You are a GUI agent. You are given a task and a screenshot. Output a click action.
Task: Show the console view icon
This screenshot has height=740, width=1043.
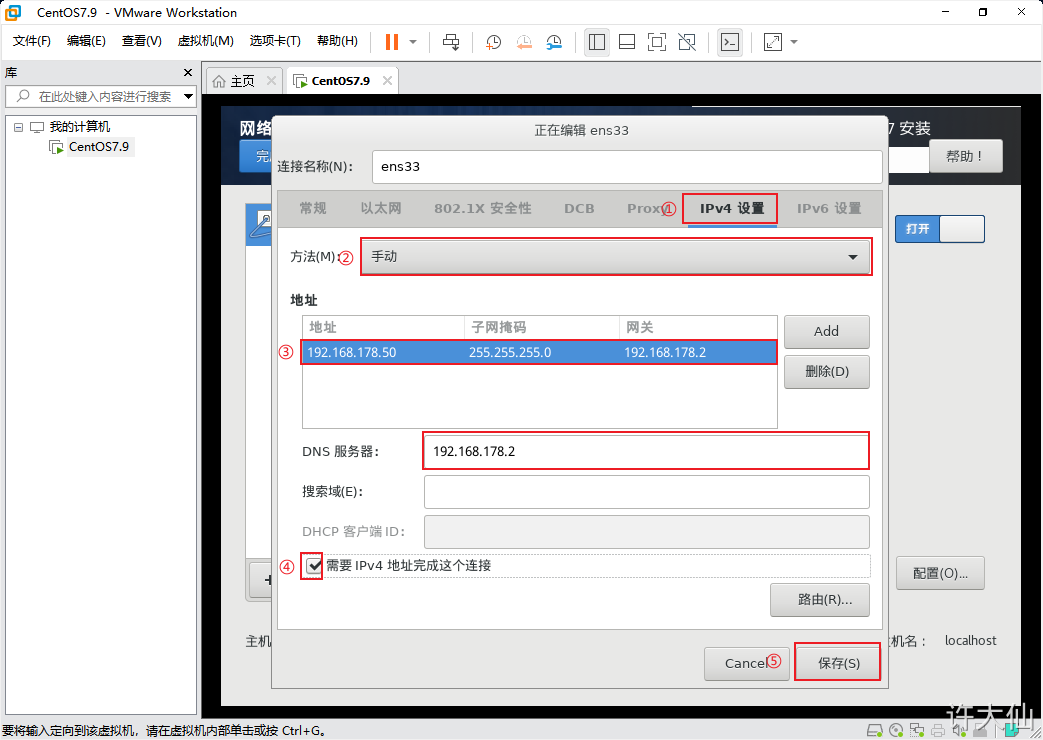(730, 42)
